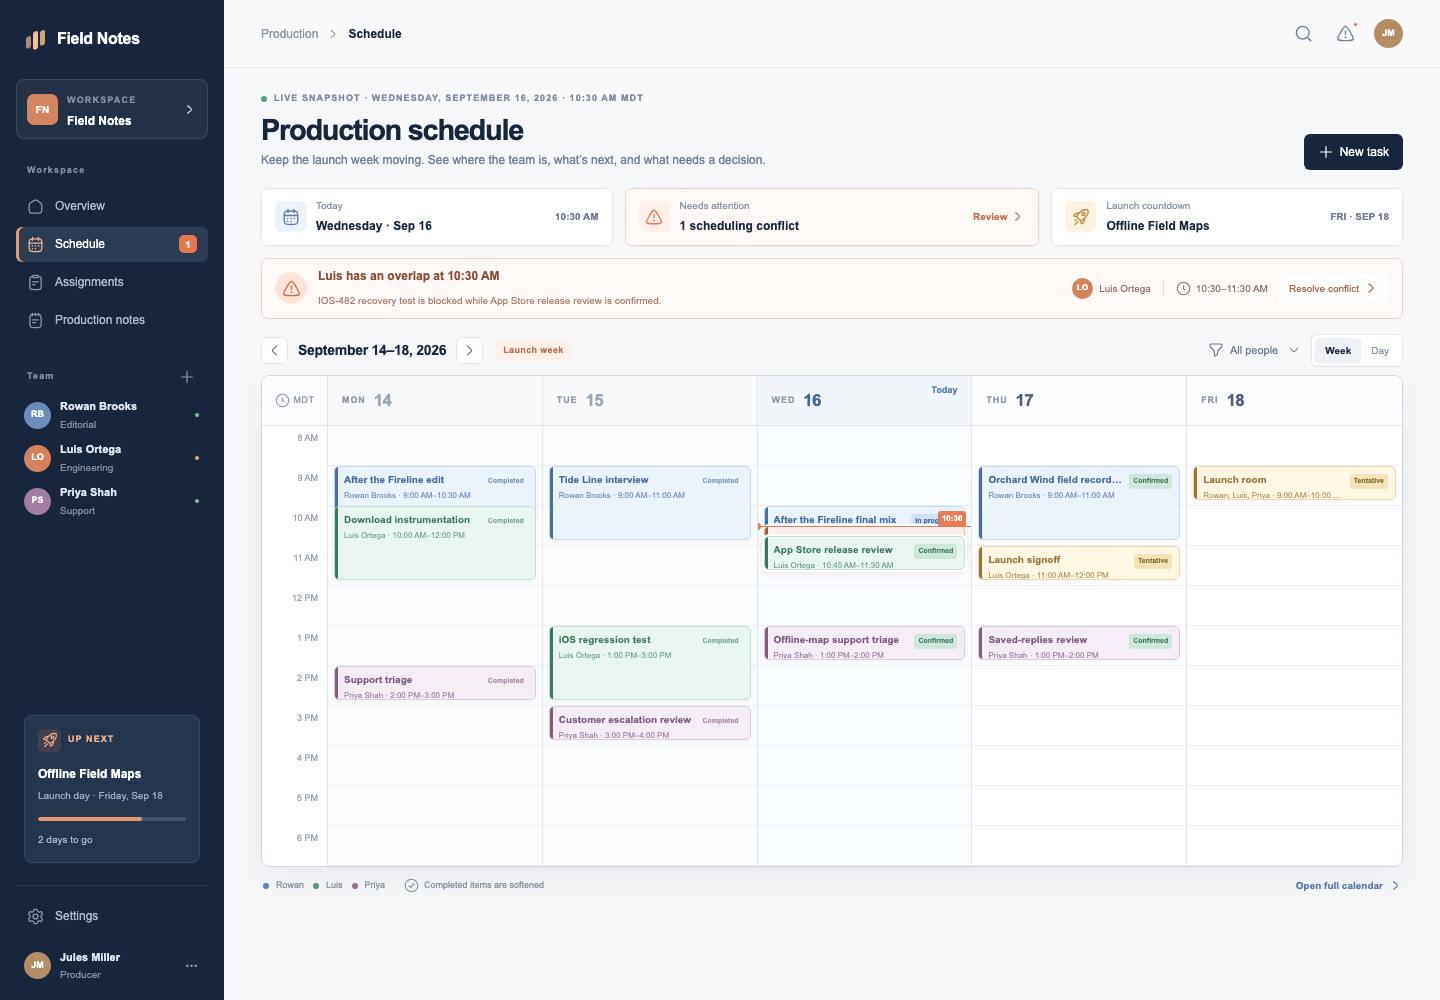Viewport: 1440px width, 1000px height.
Task: Open the alerts warning triangle icon
Action: 1346,34
